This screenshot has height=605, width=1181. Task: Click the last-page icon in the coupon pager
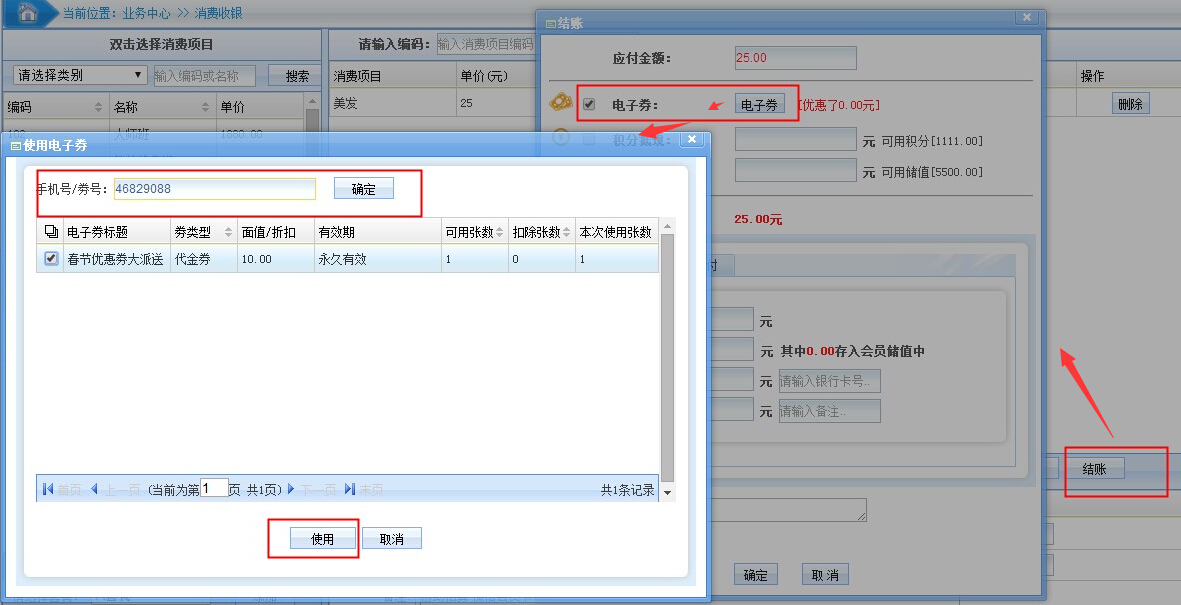(x=349, y=490)
